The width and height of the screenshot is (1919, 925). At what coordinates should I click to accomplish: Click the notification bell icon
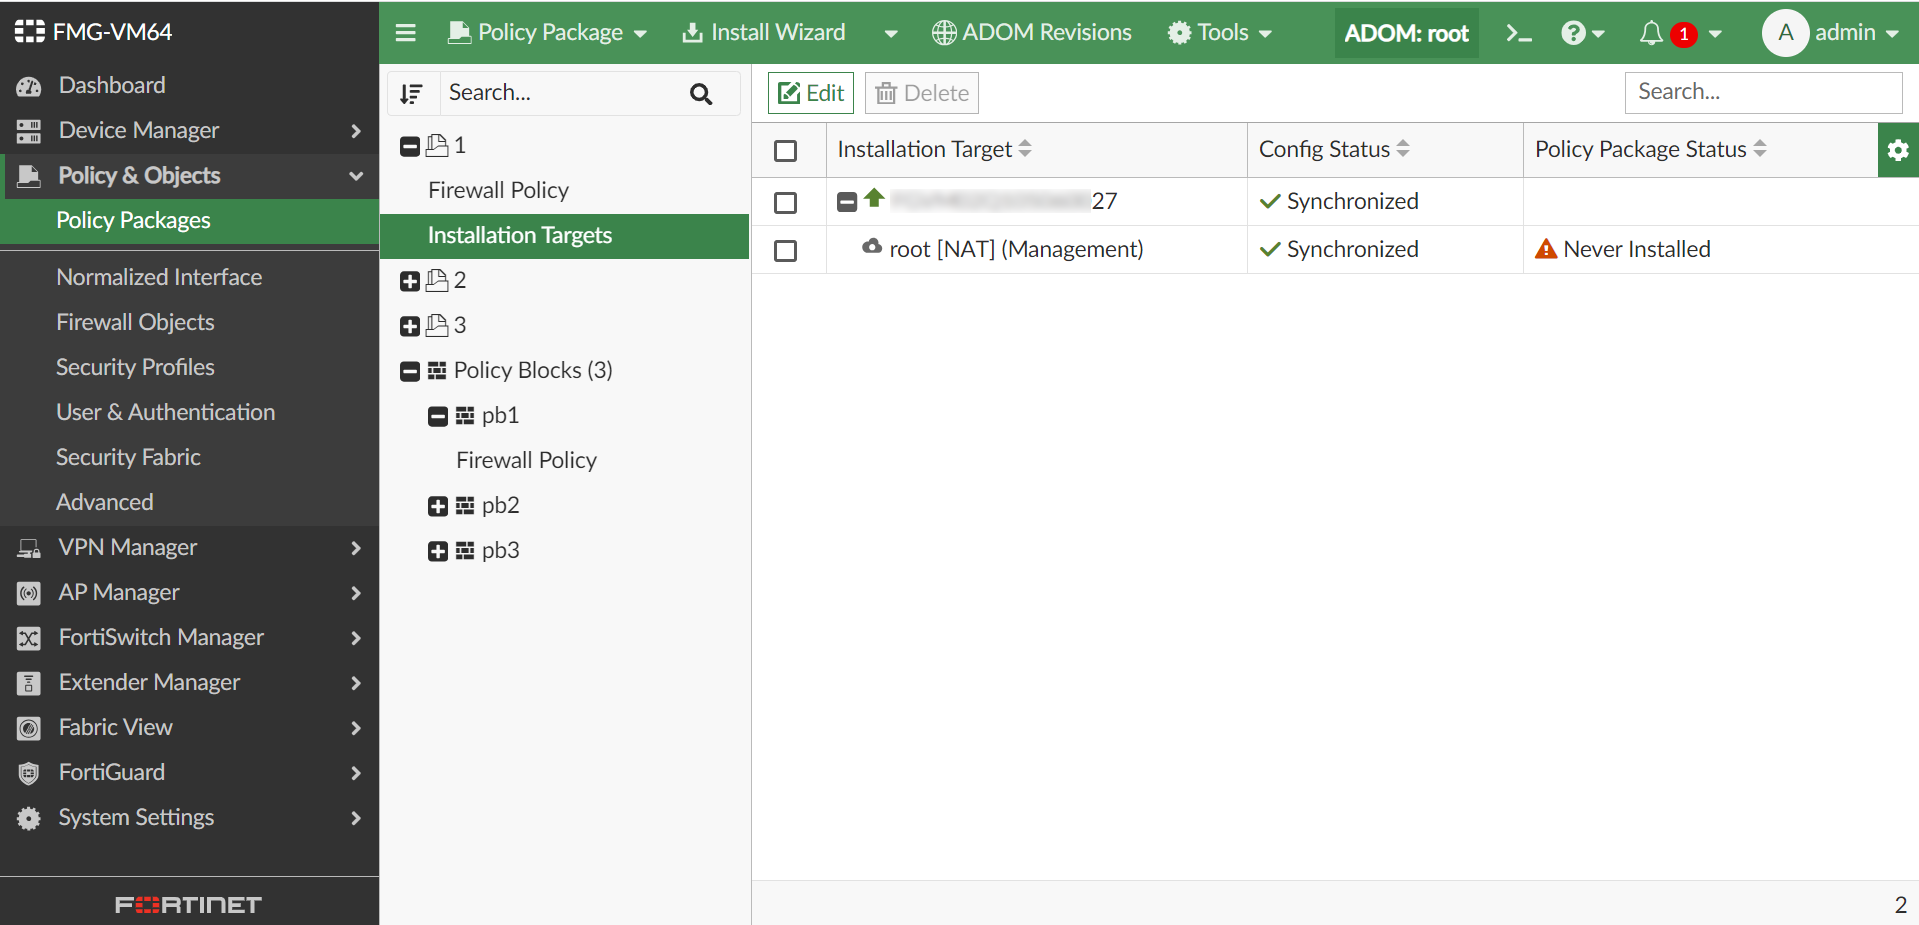[x=1650, y=32]
